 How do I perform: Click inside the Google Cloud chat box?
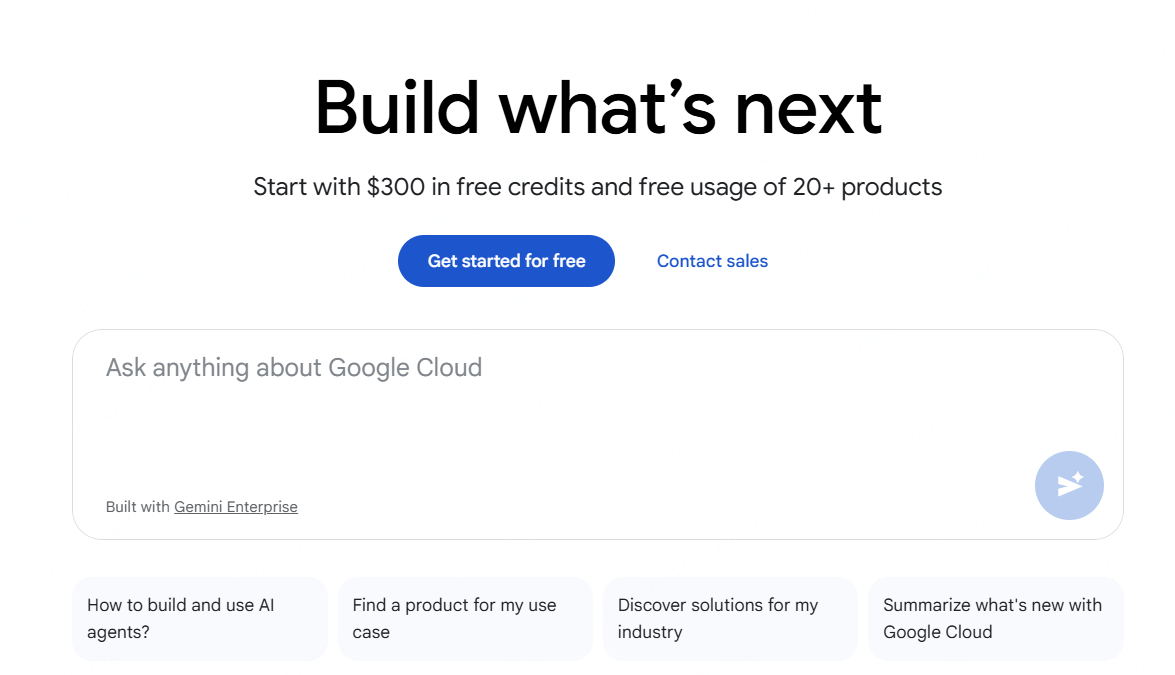click(x=500, y=400)
